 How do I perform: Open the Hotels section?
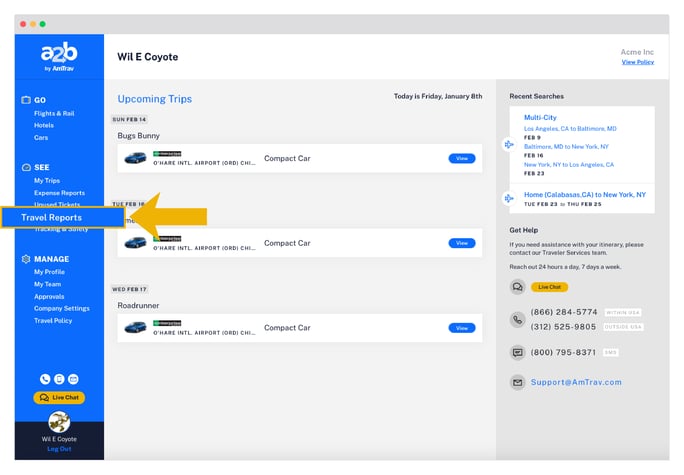(44, 126)
